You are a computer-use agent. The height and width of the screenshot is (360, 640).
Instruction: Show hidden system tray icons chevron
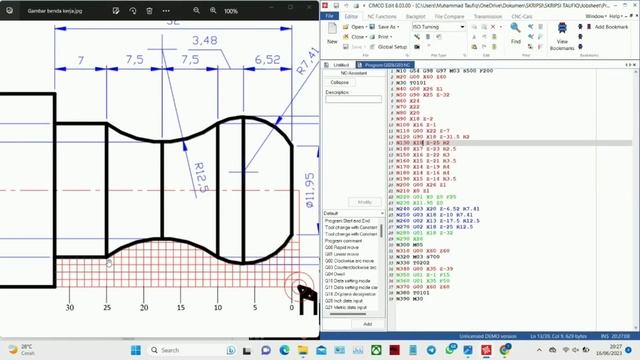click(539, 350)
